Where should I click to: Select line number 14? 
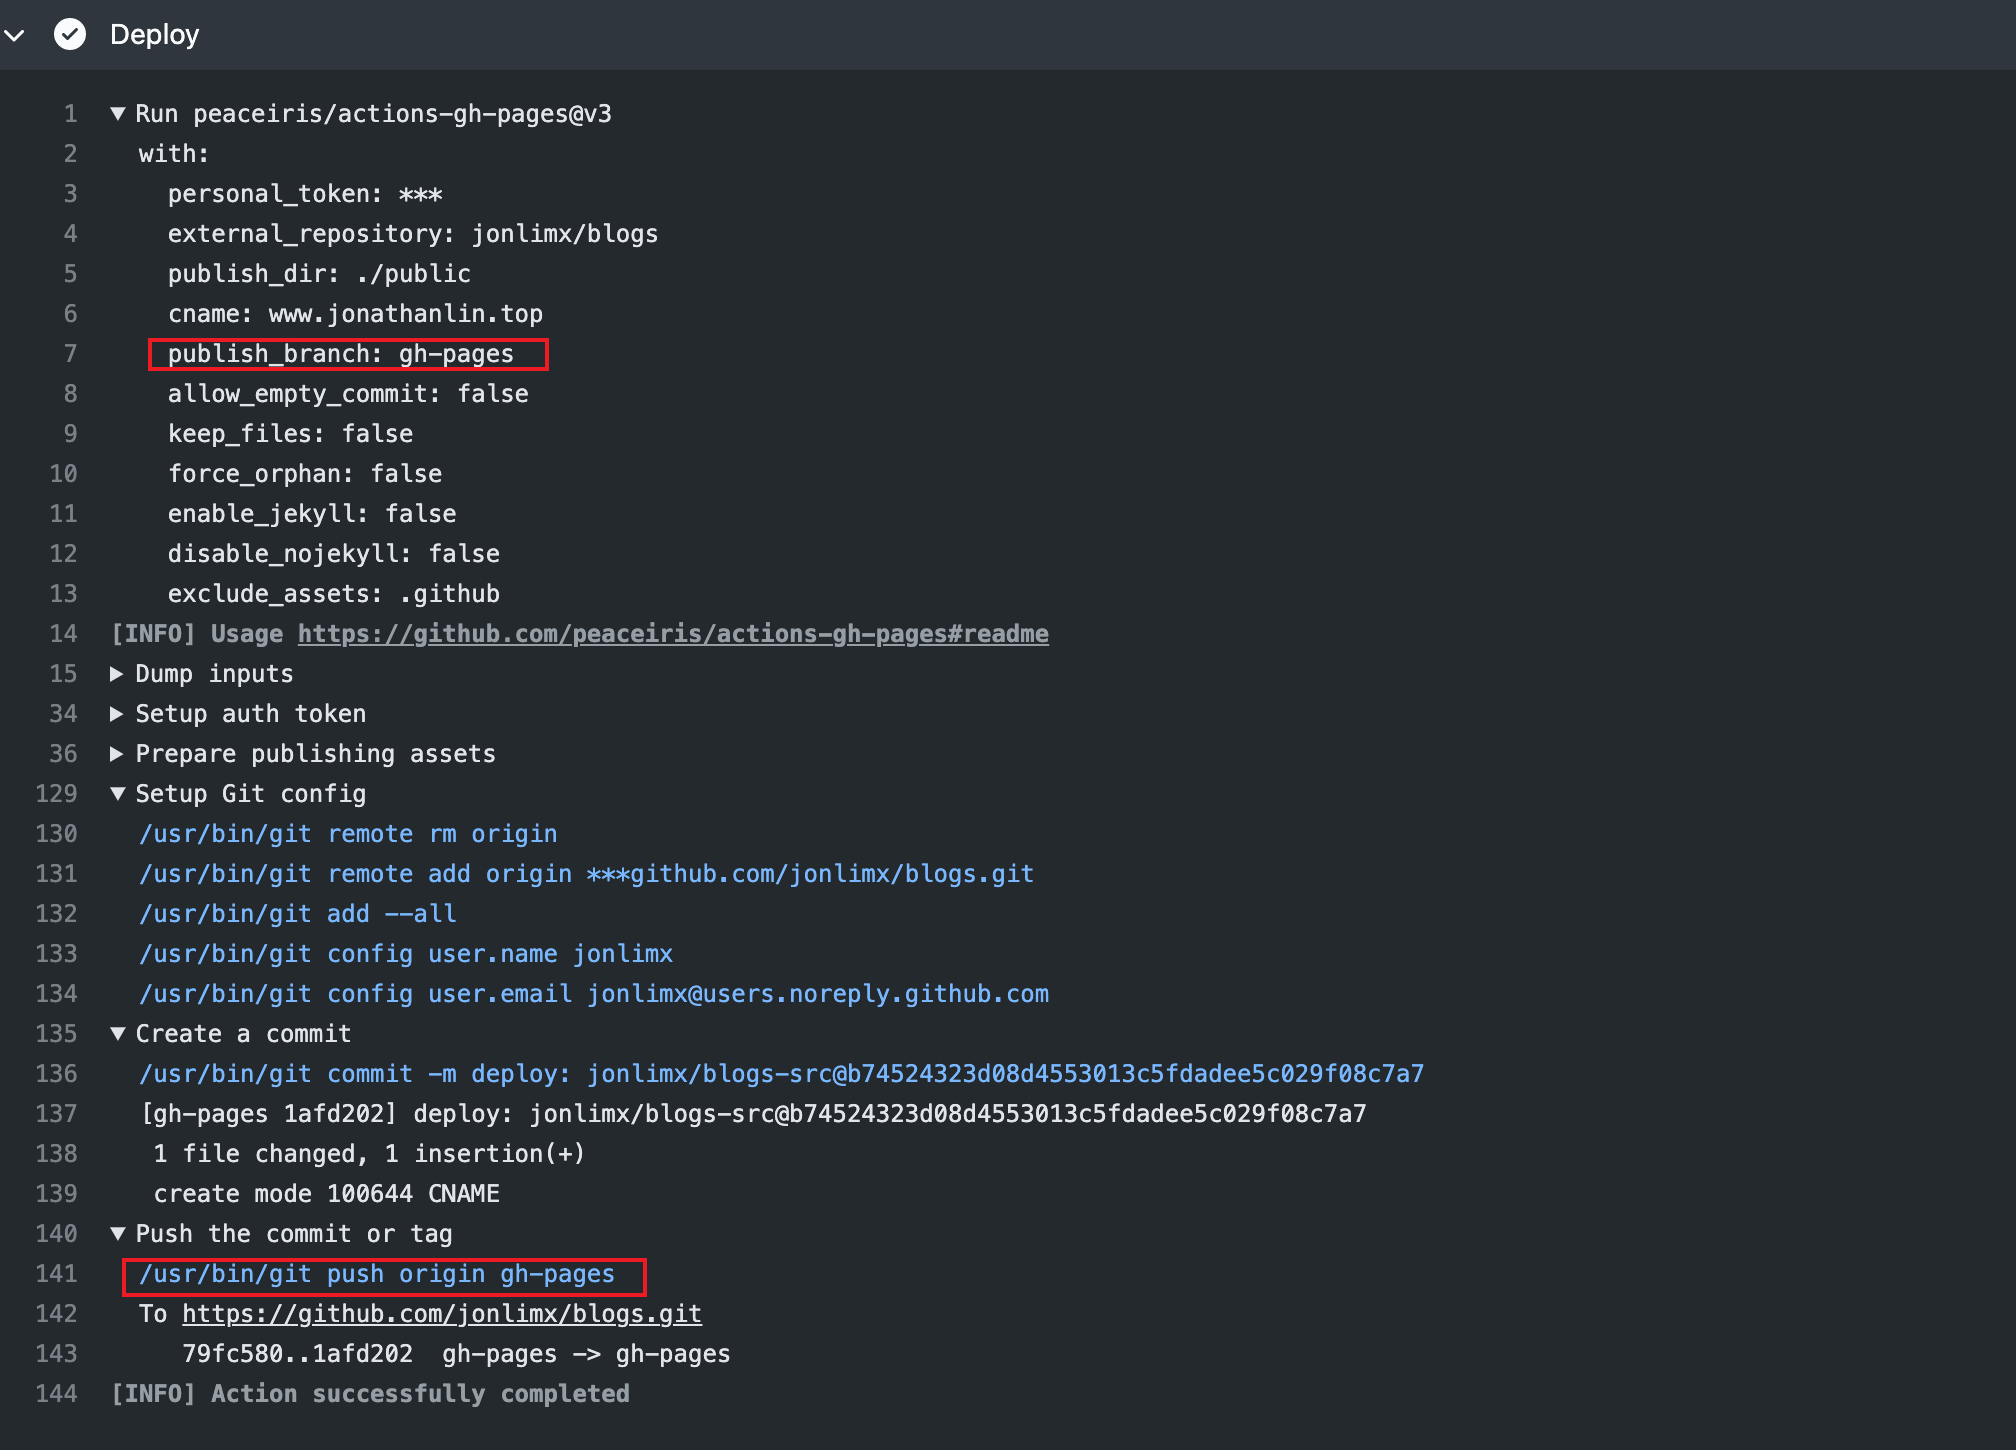pyautogui.click(x=63, y=634)
